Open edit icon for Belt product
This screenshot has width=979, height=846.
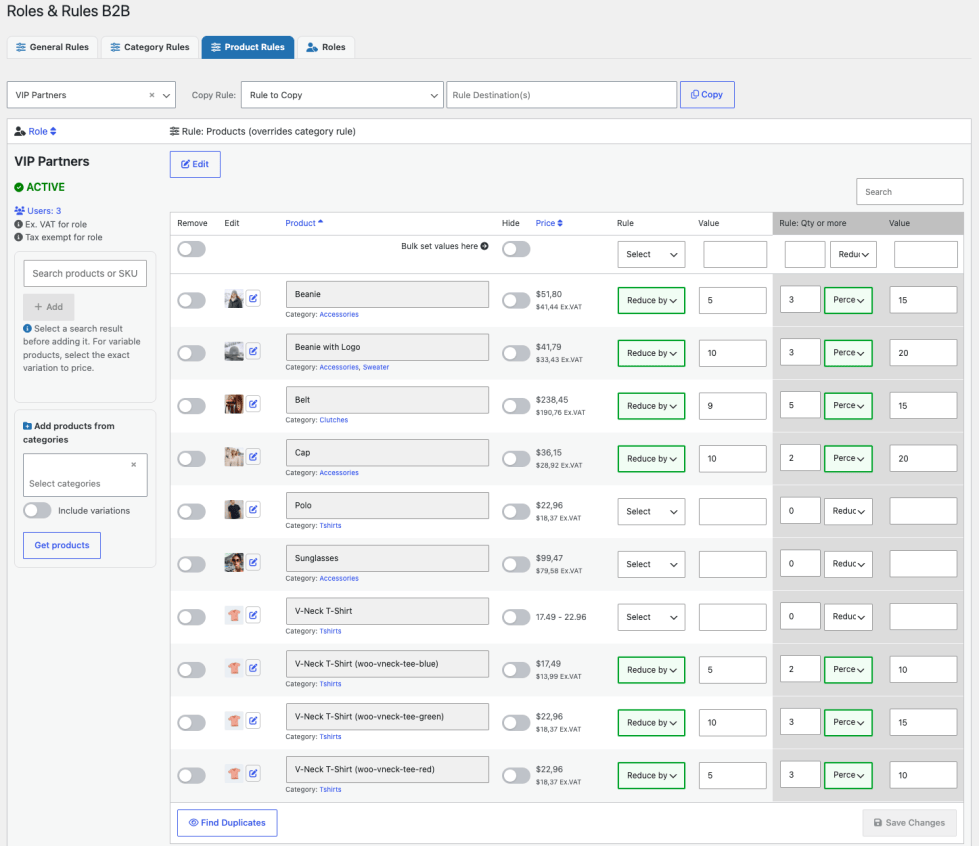click(253, 404)
